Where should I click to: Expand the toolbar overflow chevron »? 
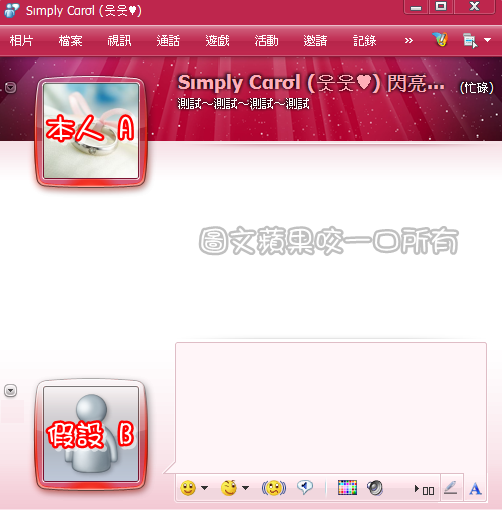pyautogui.click(x=409, y=41)
